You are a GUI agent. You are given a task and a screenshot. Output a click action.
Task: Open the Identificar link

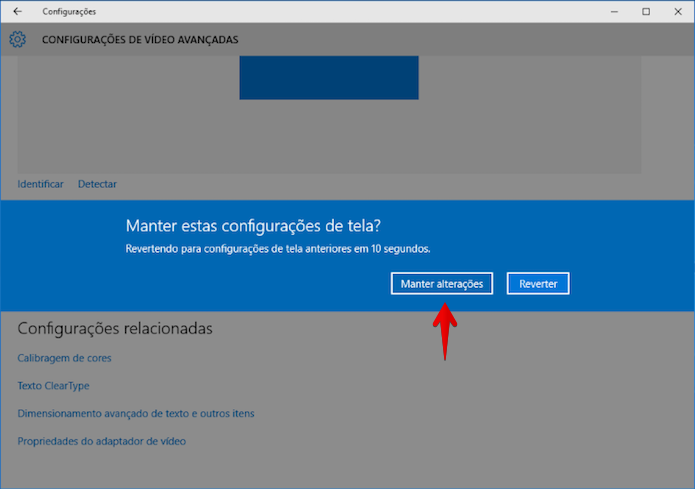[x=40, y=184]
